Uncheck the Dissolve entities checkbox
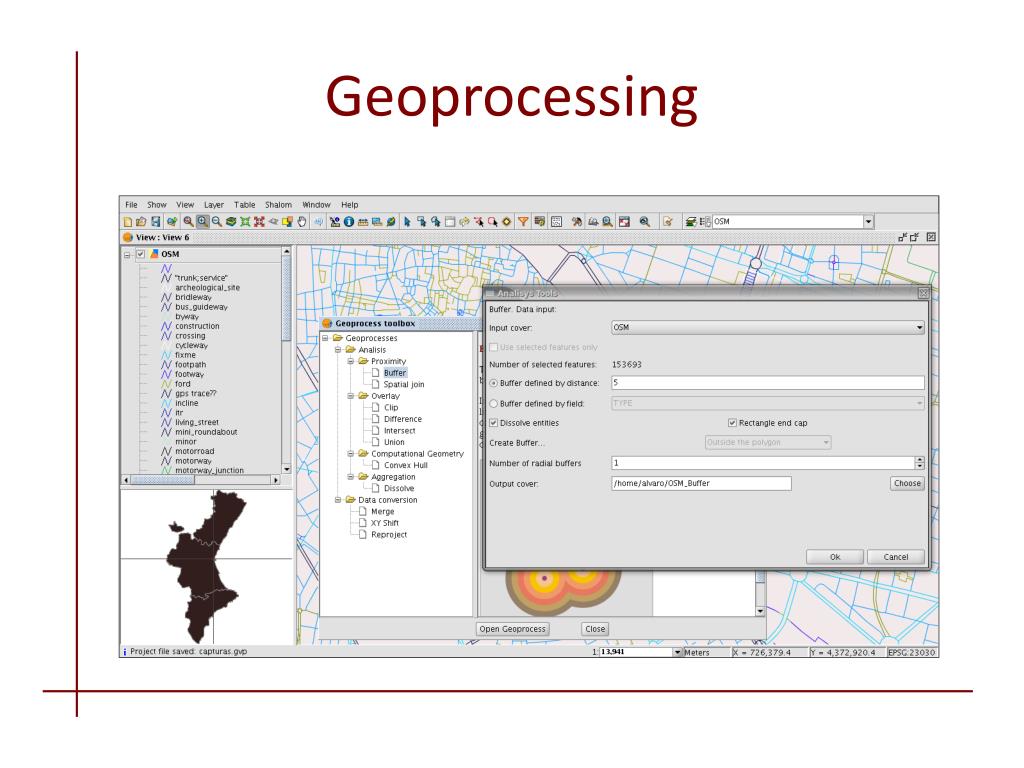This screenshot has width=1024, height=768. [x=494, y=423]
